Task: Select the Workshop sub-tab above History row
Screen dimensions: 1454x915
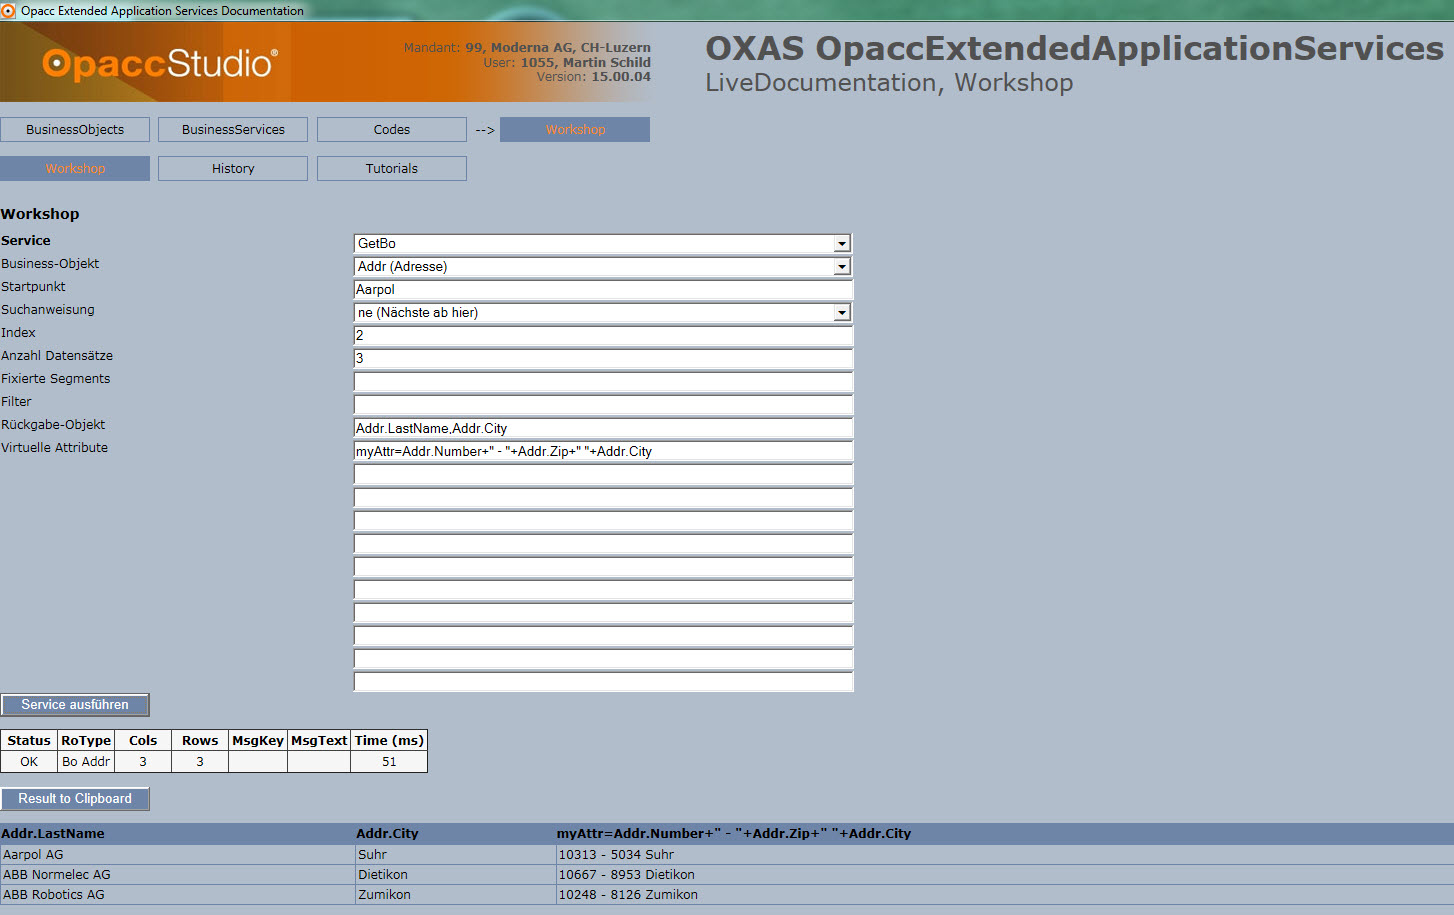Action: click(x=75, y=169)
